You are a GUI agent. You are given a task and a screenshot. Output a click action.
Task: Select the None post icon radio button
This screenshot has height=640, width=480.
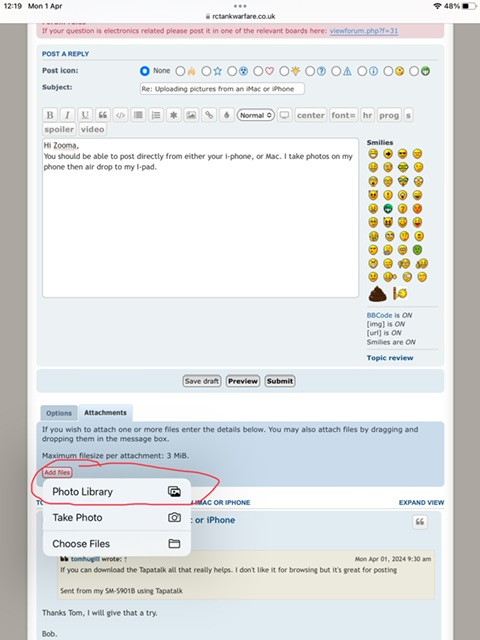point(144,71)
